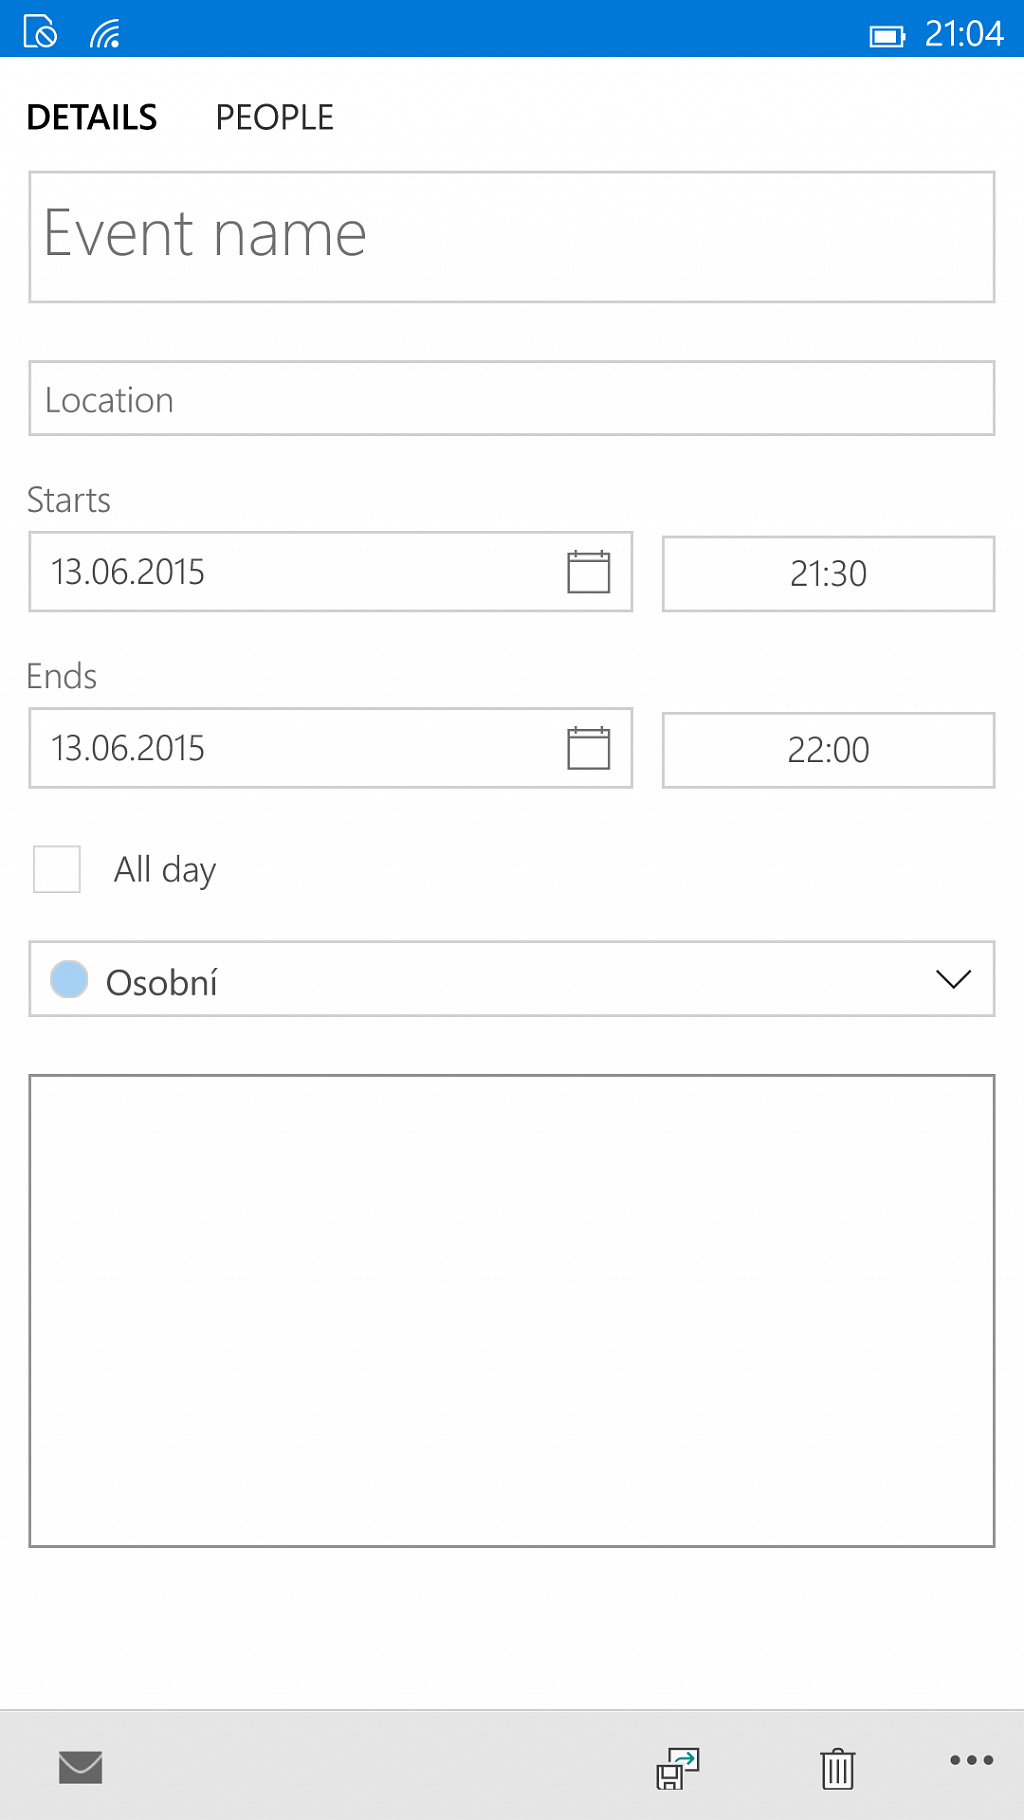Open the start date calendar picker icon

tap(588, 572)
